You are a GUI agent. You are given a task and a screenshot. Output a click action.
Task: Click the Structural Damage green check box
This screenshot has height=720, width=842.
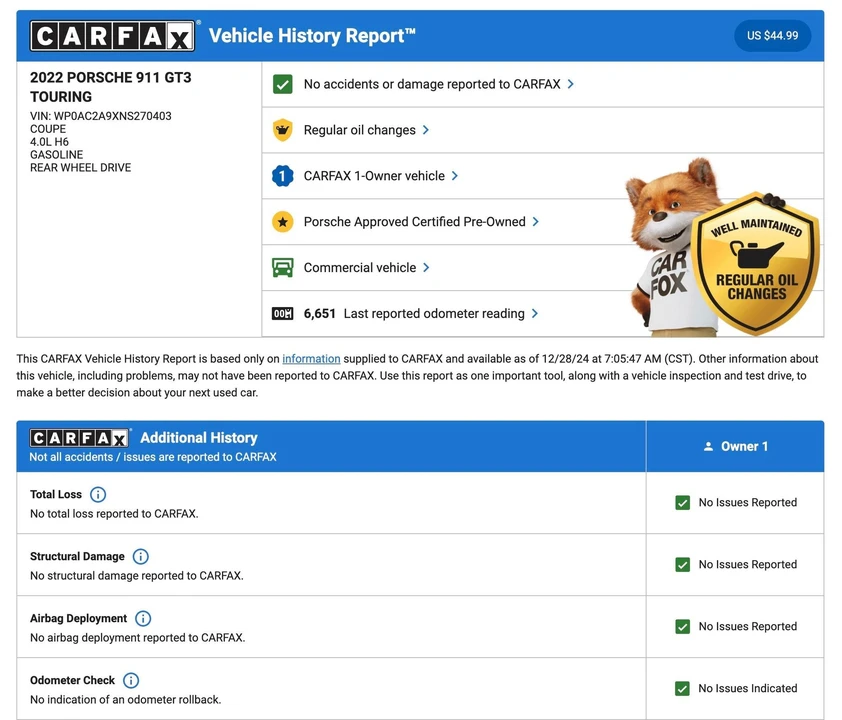coord(683,565)
